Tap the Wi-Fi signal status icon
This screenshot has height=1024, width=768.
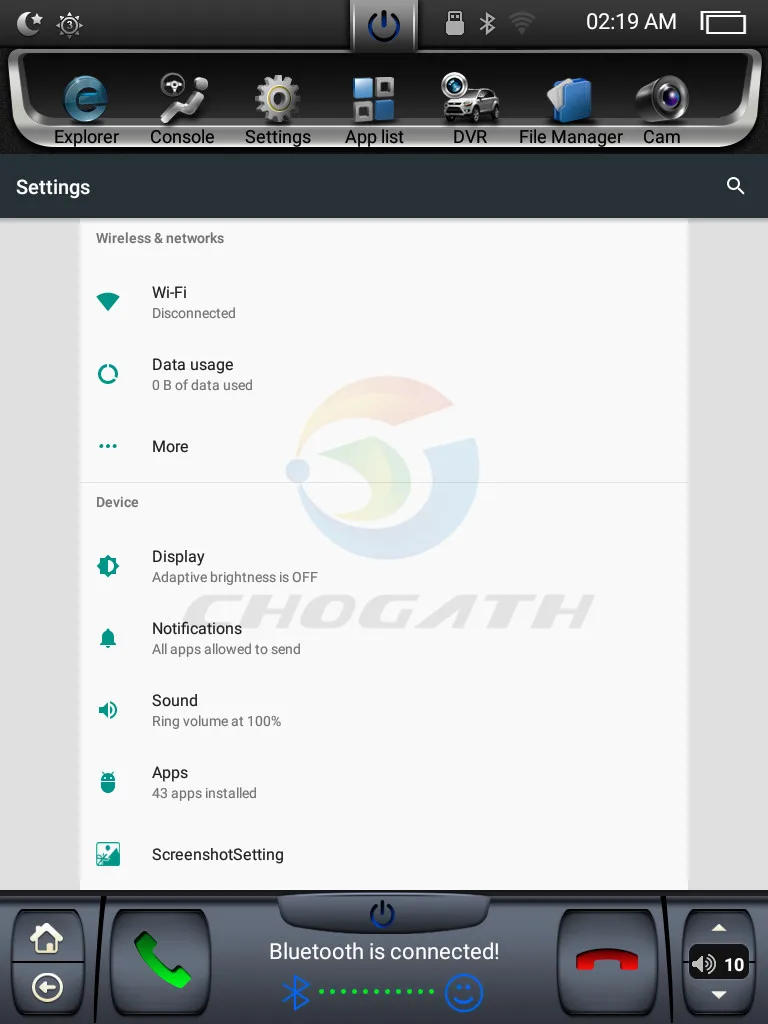(x=522, y=24)
